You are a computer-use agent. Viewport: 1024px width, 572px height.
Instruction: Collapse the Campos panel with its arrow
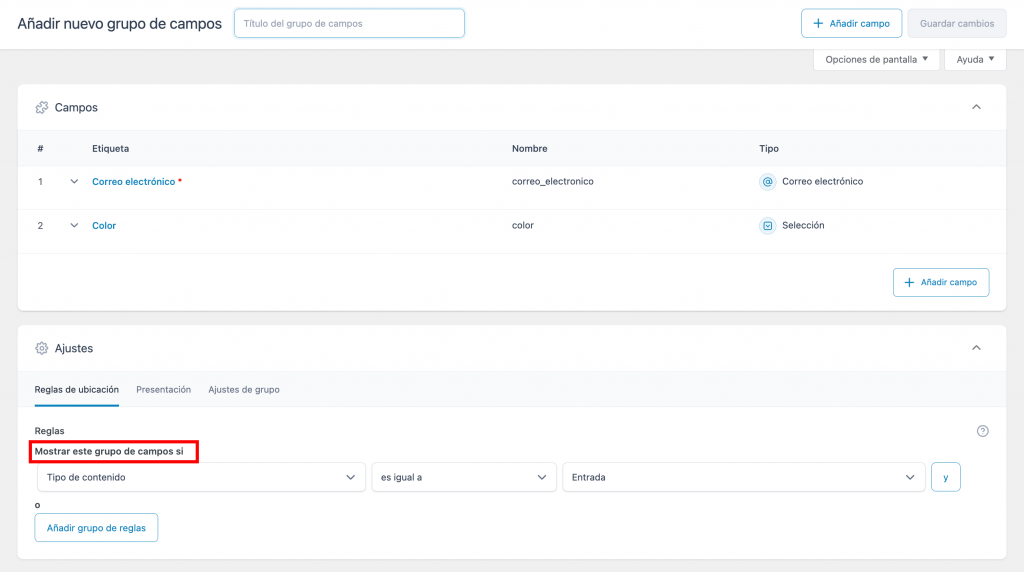976,107
